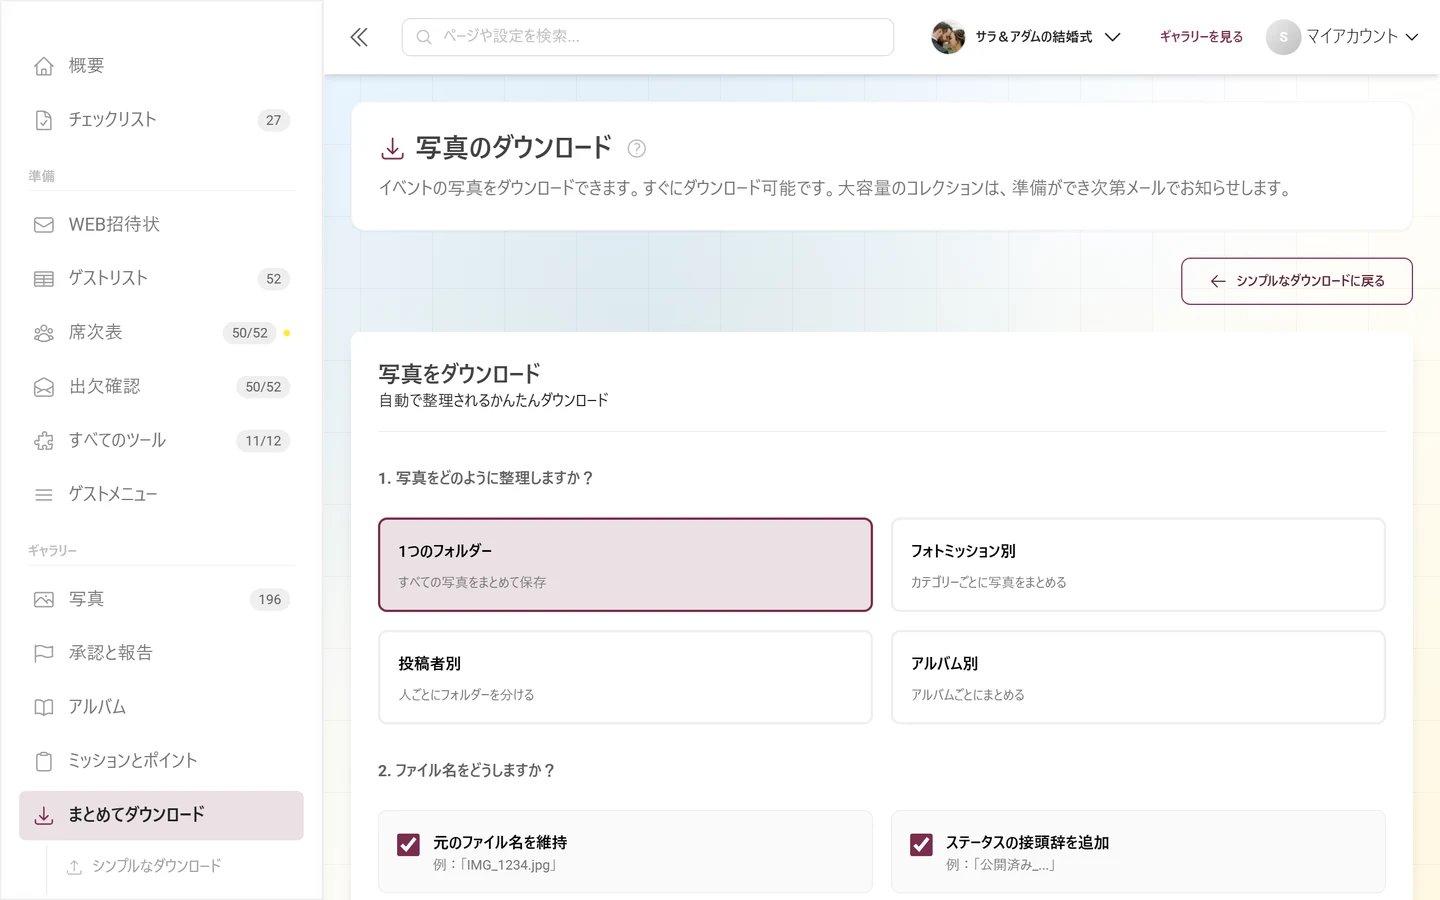This screenshot has height=900, width=1440.
Task: Select the 1つのフォルダー organization option
Action: [x=625, y=565]
